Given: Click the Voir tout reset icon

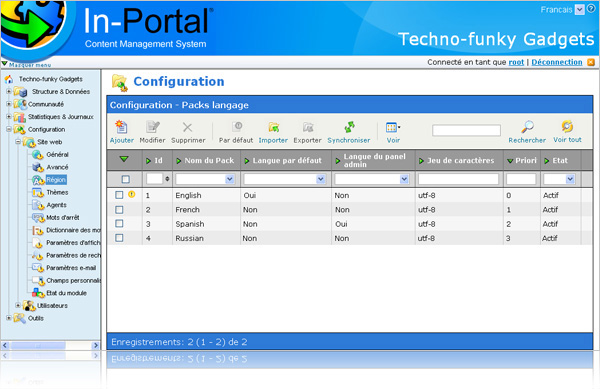Looking at the screenshot, I should tap(567, 126).
